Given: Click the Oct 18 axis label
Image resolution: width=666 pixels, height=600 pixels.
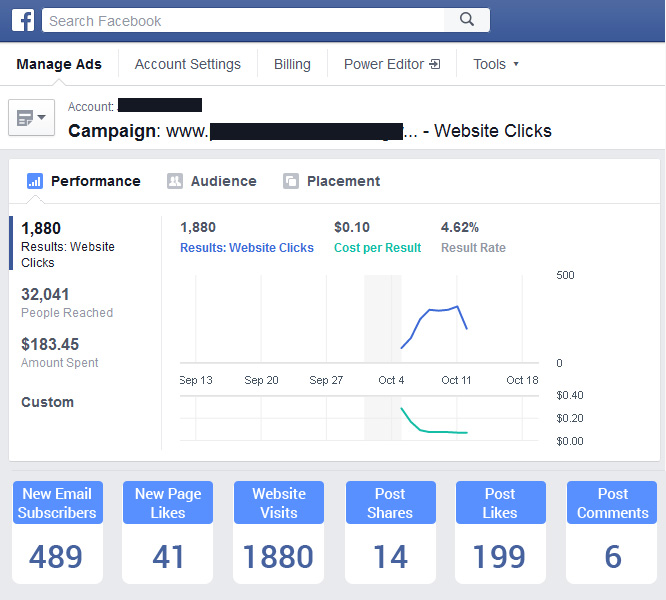Looking at the screenshot, I should click(x=522, y=380).
